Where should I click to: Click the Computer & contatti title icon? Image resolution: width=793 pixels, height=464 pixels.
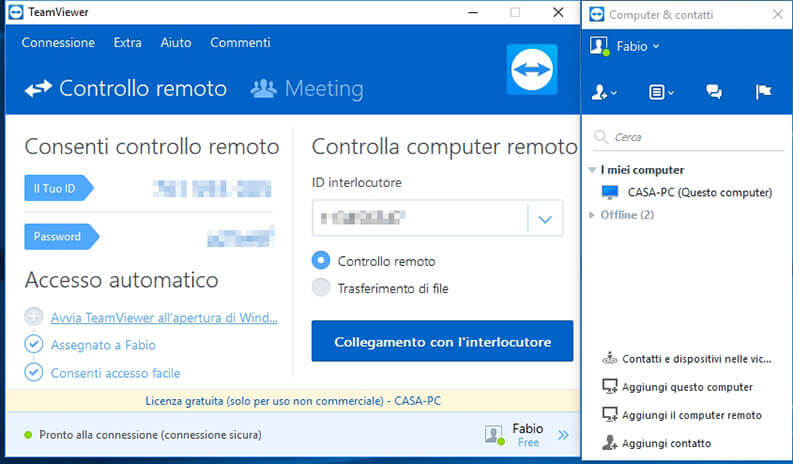[597, 15]
